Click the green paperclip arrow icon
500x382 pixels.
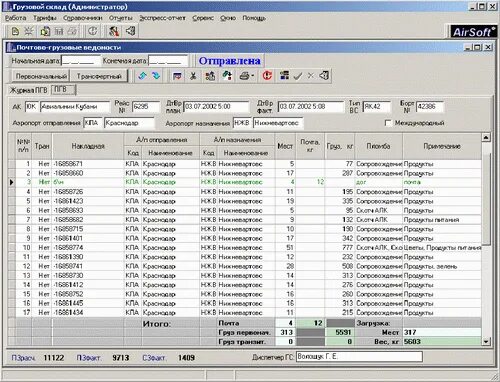[227, 76]
